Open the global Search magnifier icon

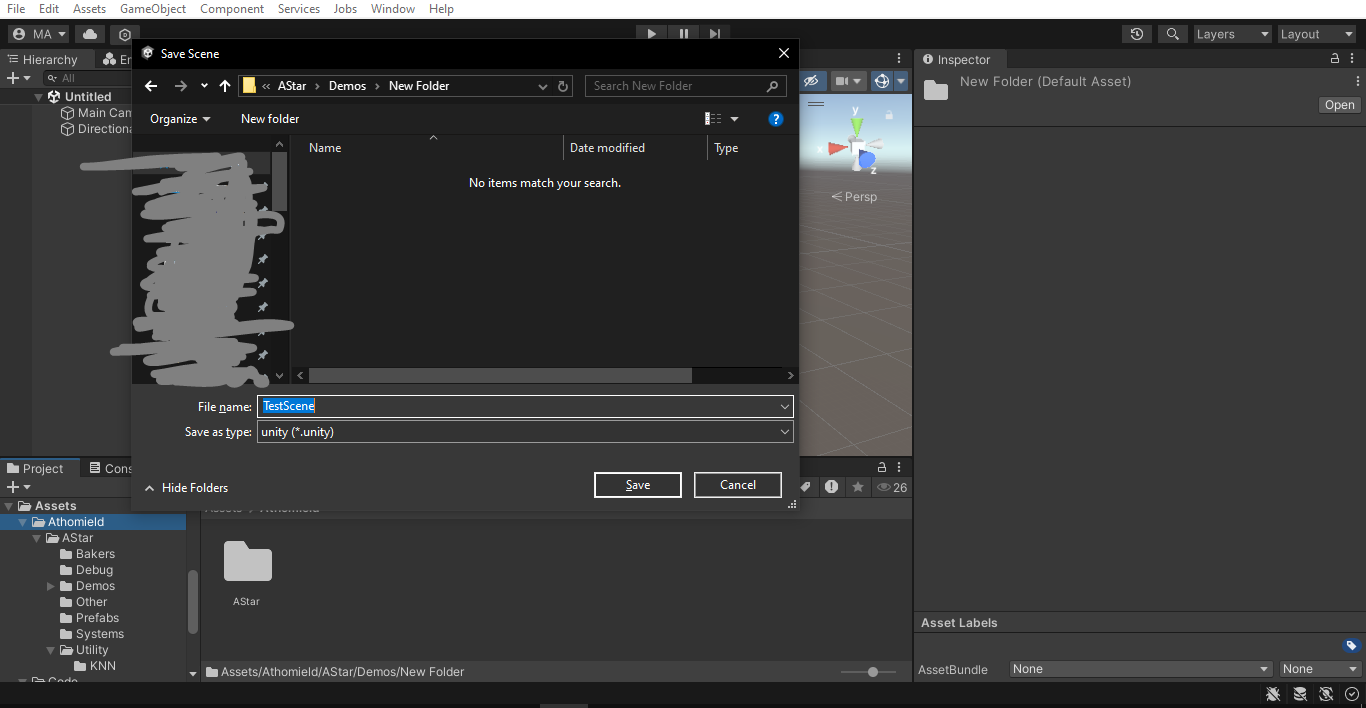[x=1172, y=34]
